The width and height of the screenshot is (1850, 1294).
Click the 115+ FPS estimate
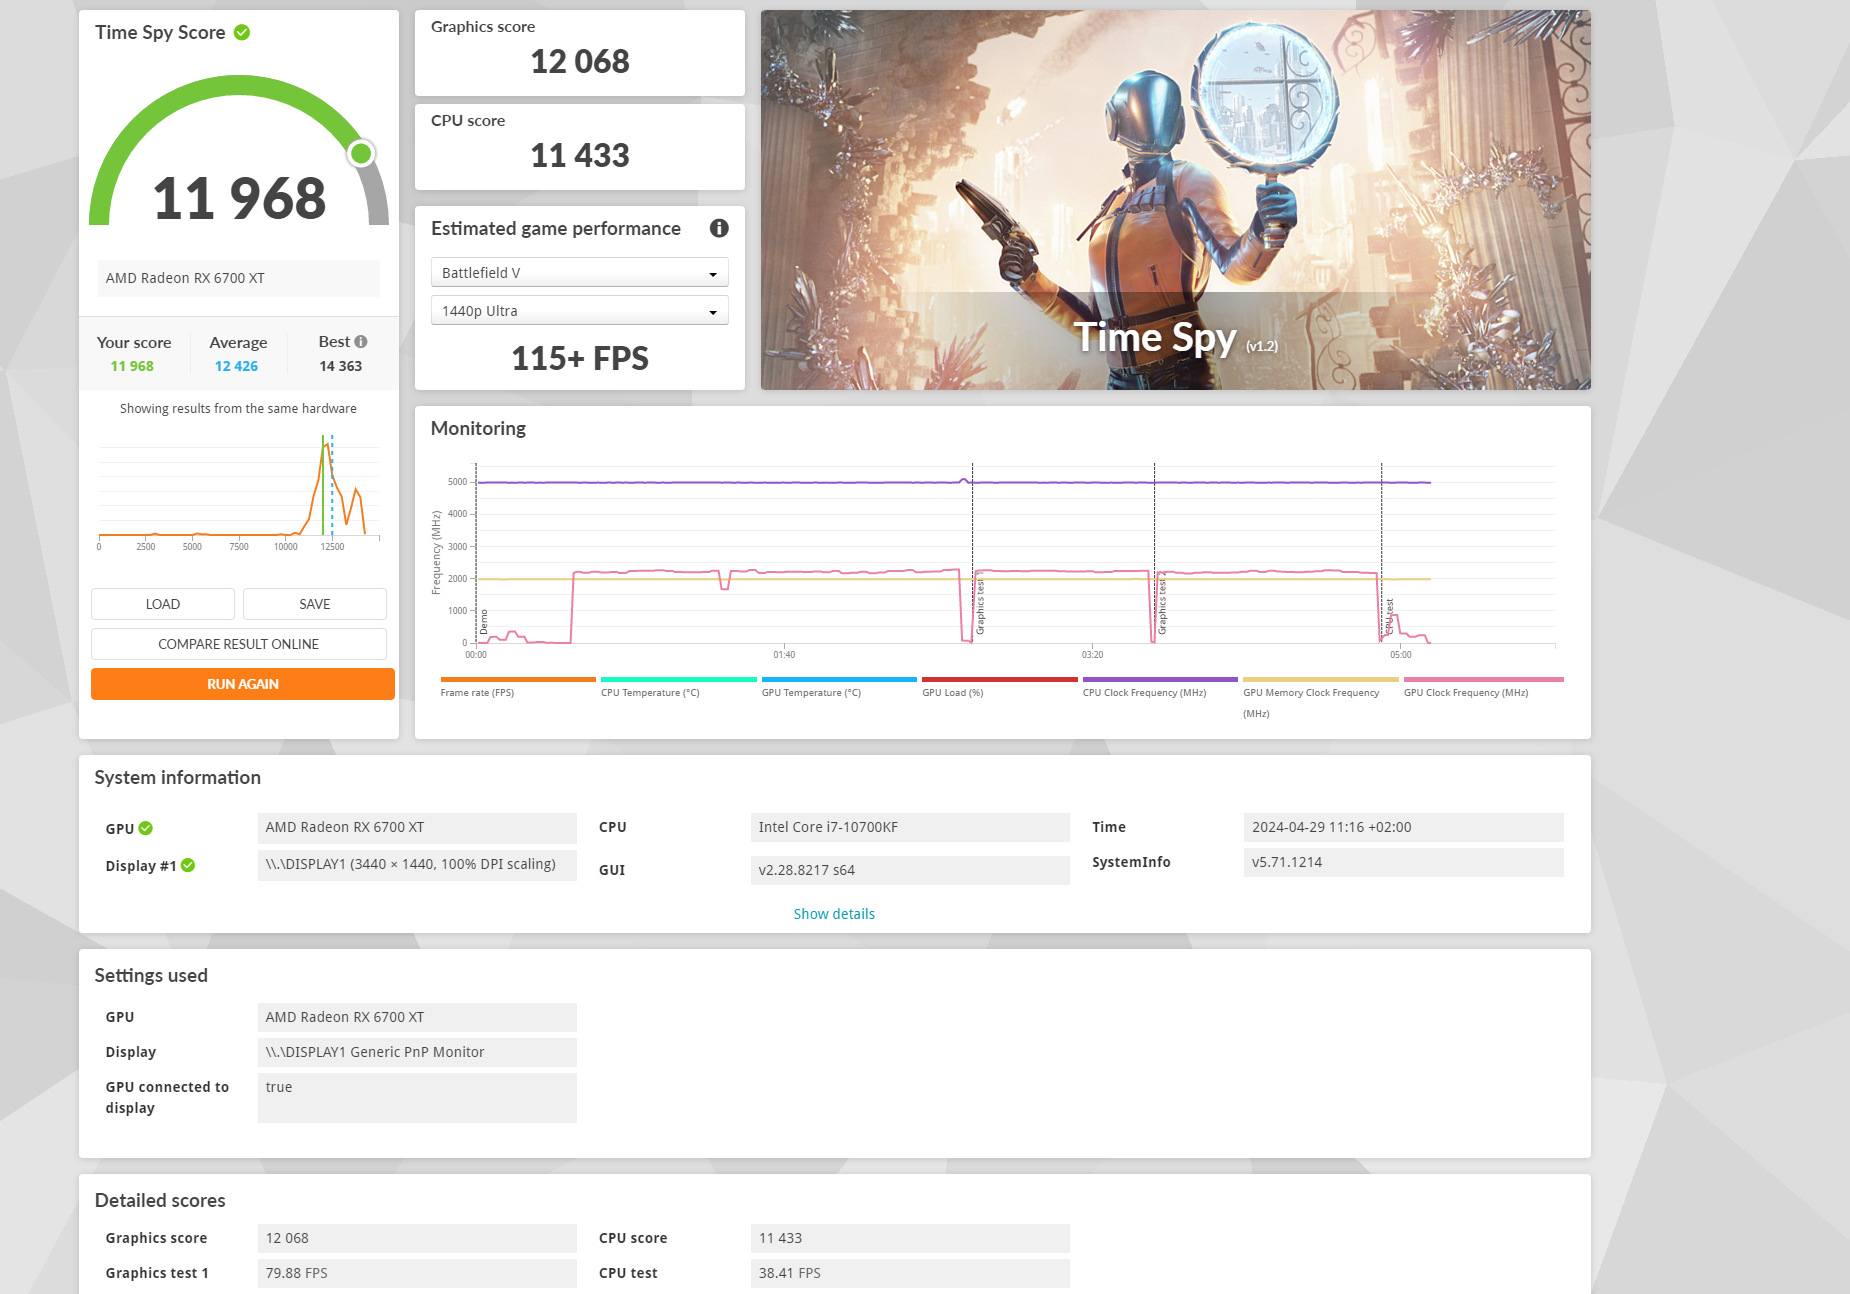[x=580, y=358]
